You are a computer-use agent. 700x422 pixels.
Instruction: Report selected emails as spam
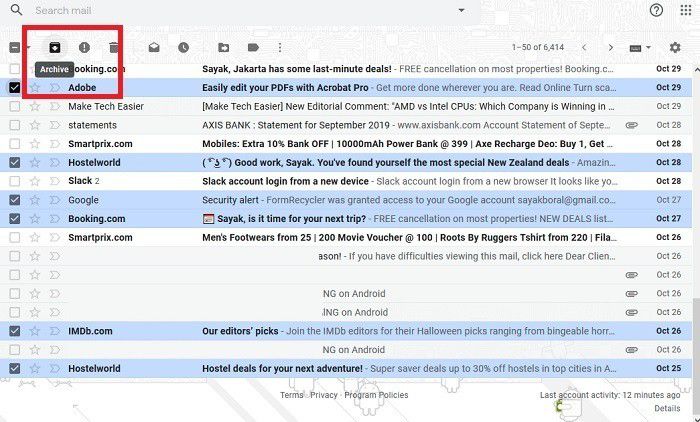coord(85,47)
